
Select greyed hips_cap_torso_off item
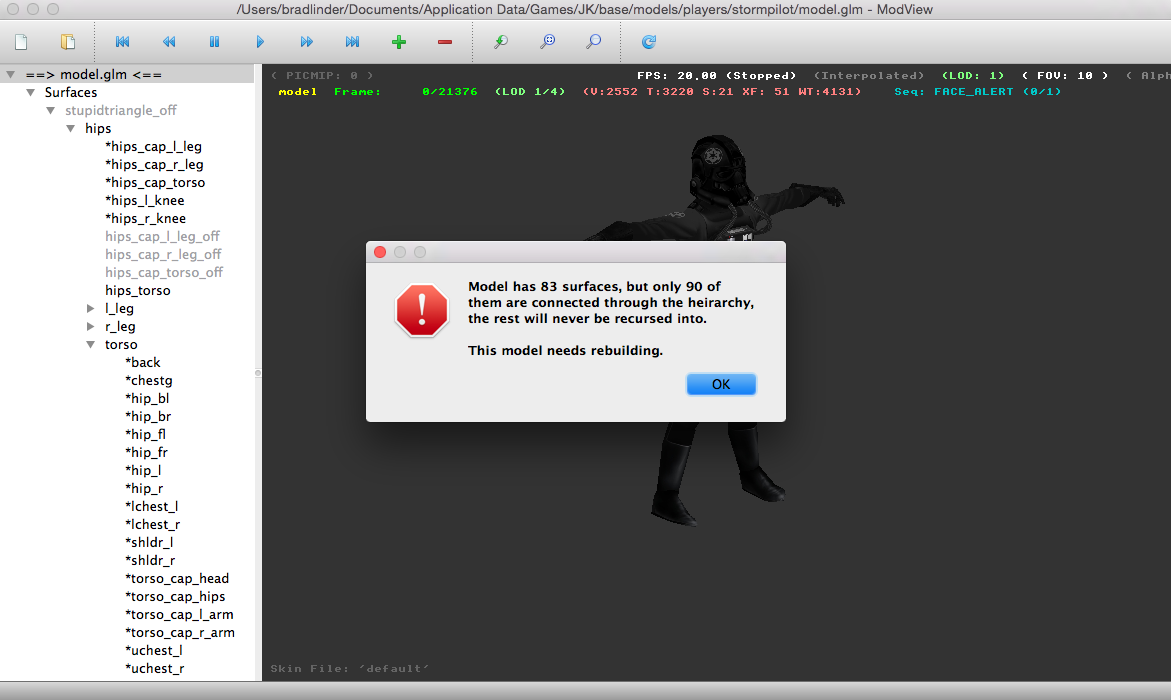click(164, 272)
